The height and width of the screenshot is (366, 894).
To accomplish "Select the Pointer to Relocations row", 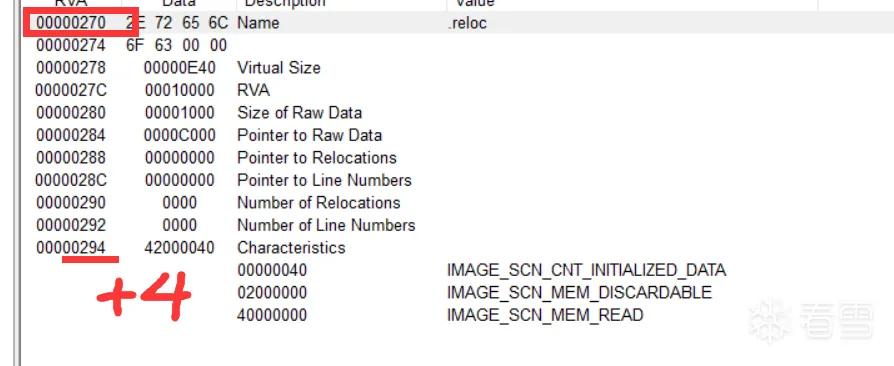I will coord(457,158).
